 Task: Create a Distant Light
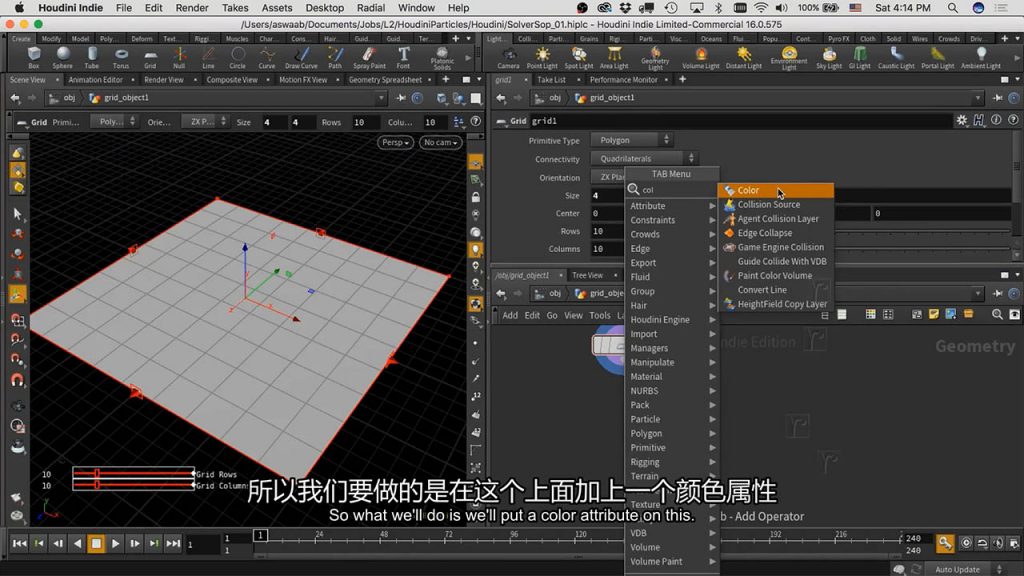743,57
